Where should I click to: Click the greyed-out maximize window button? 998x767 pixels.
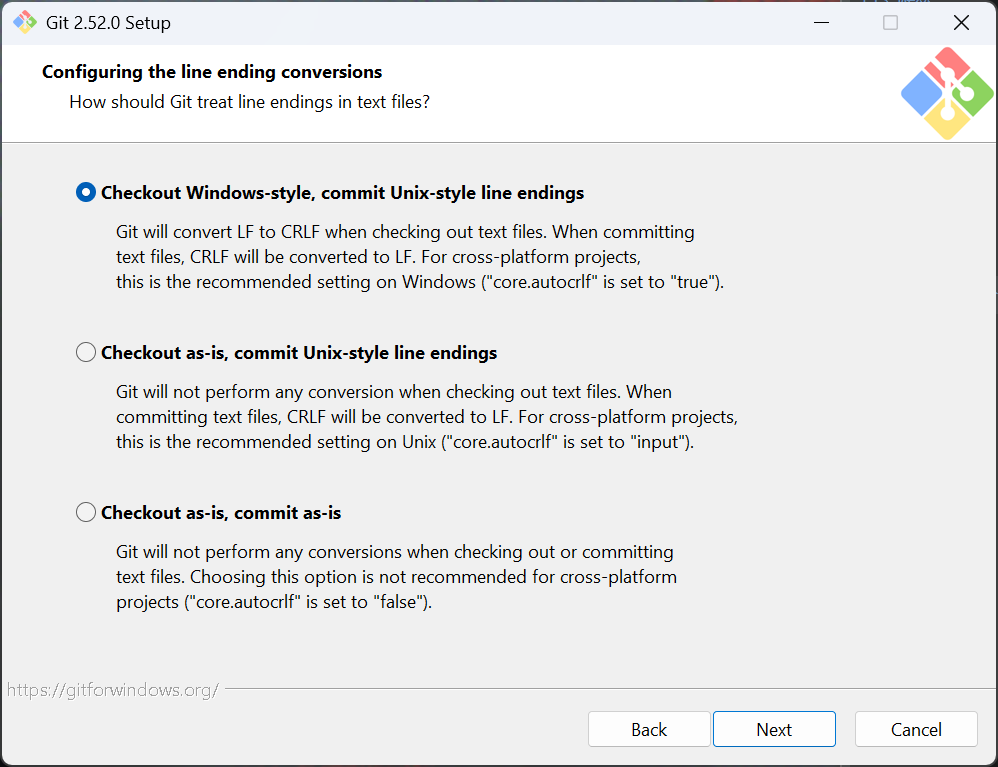(890, 22)
